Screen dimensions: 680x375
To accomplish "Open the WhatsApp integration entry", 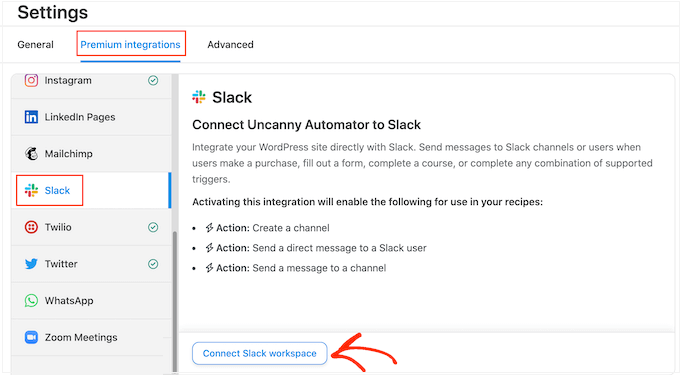I will tap(92, 300).
